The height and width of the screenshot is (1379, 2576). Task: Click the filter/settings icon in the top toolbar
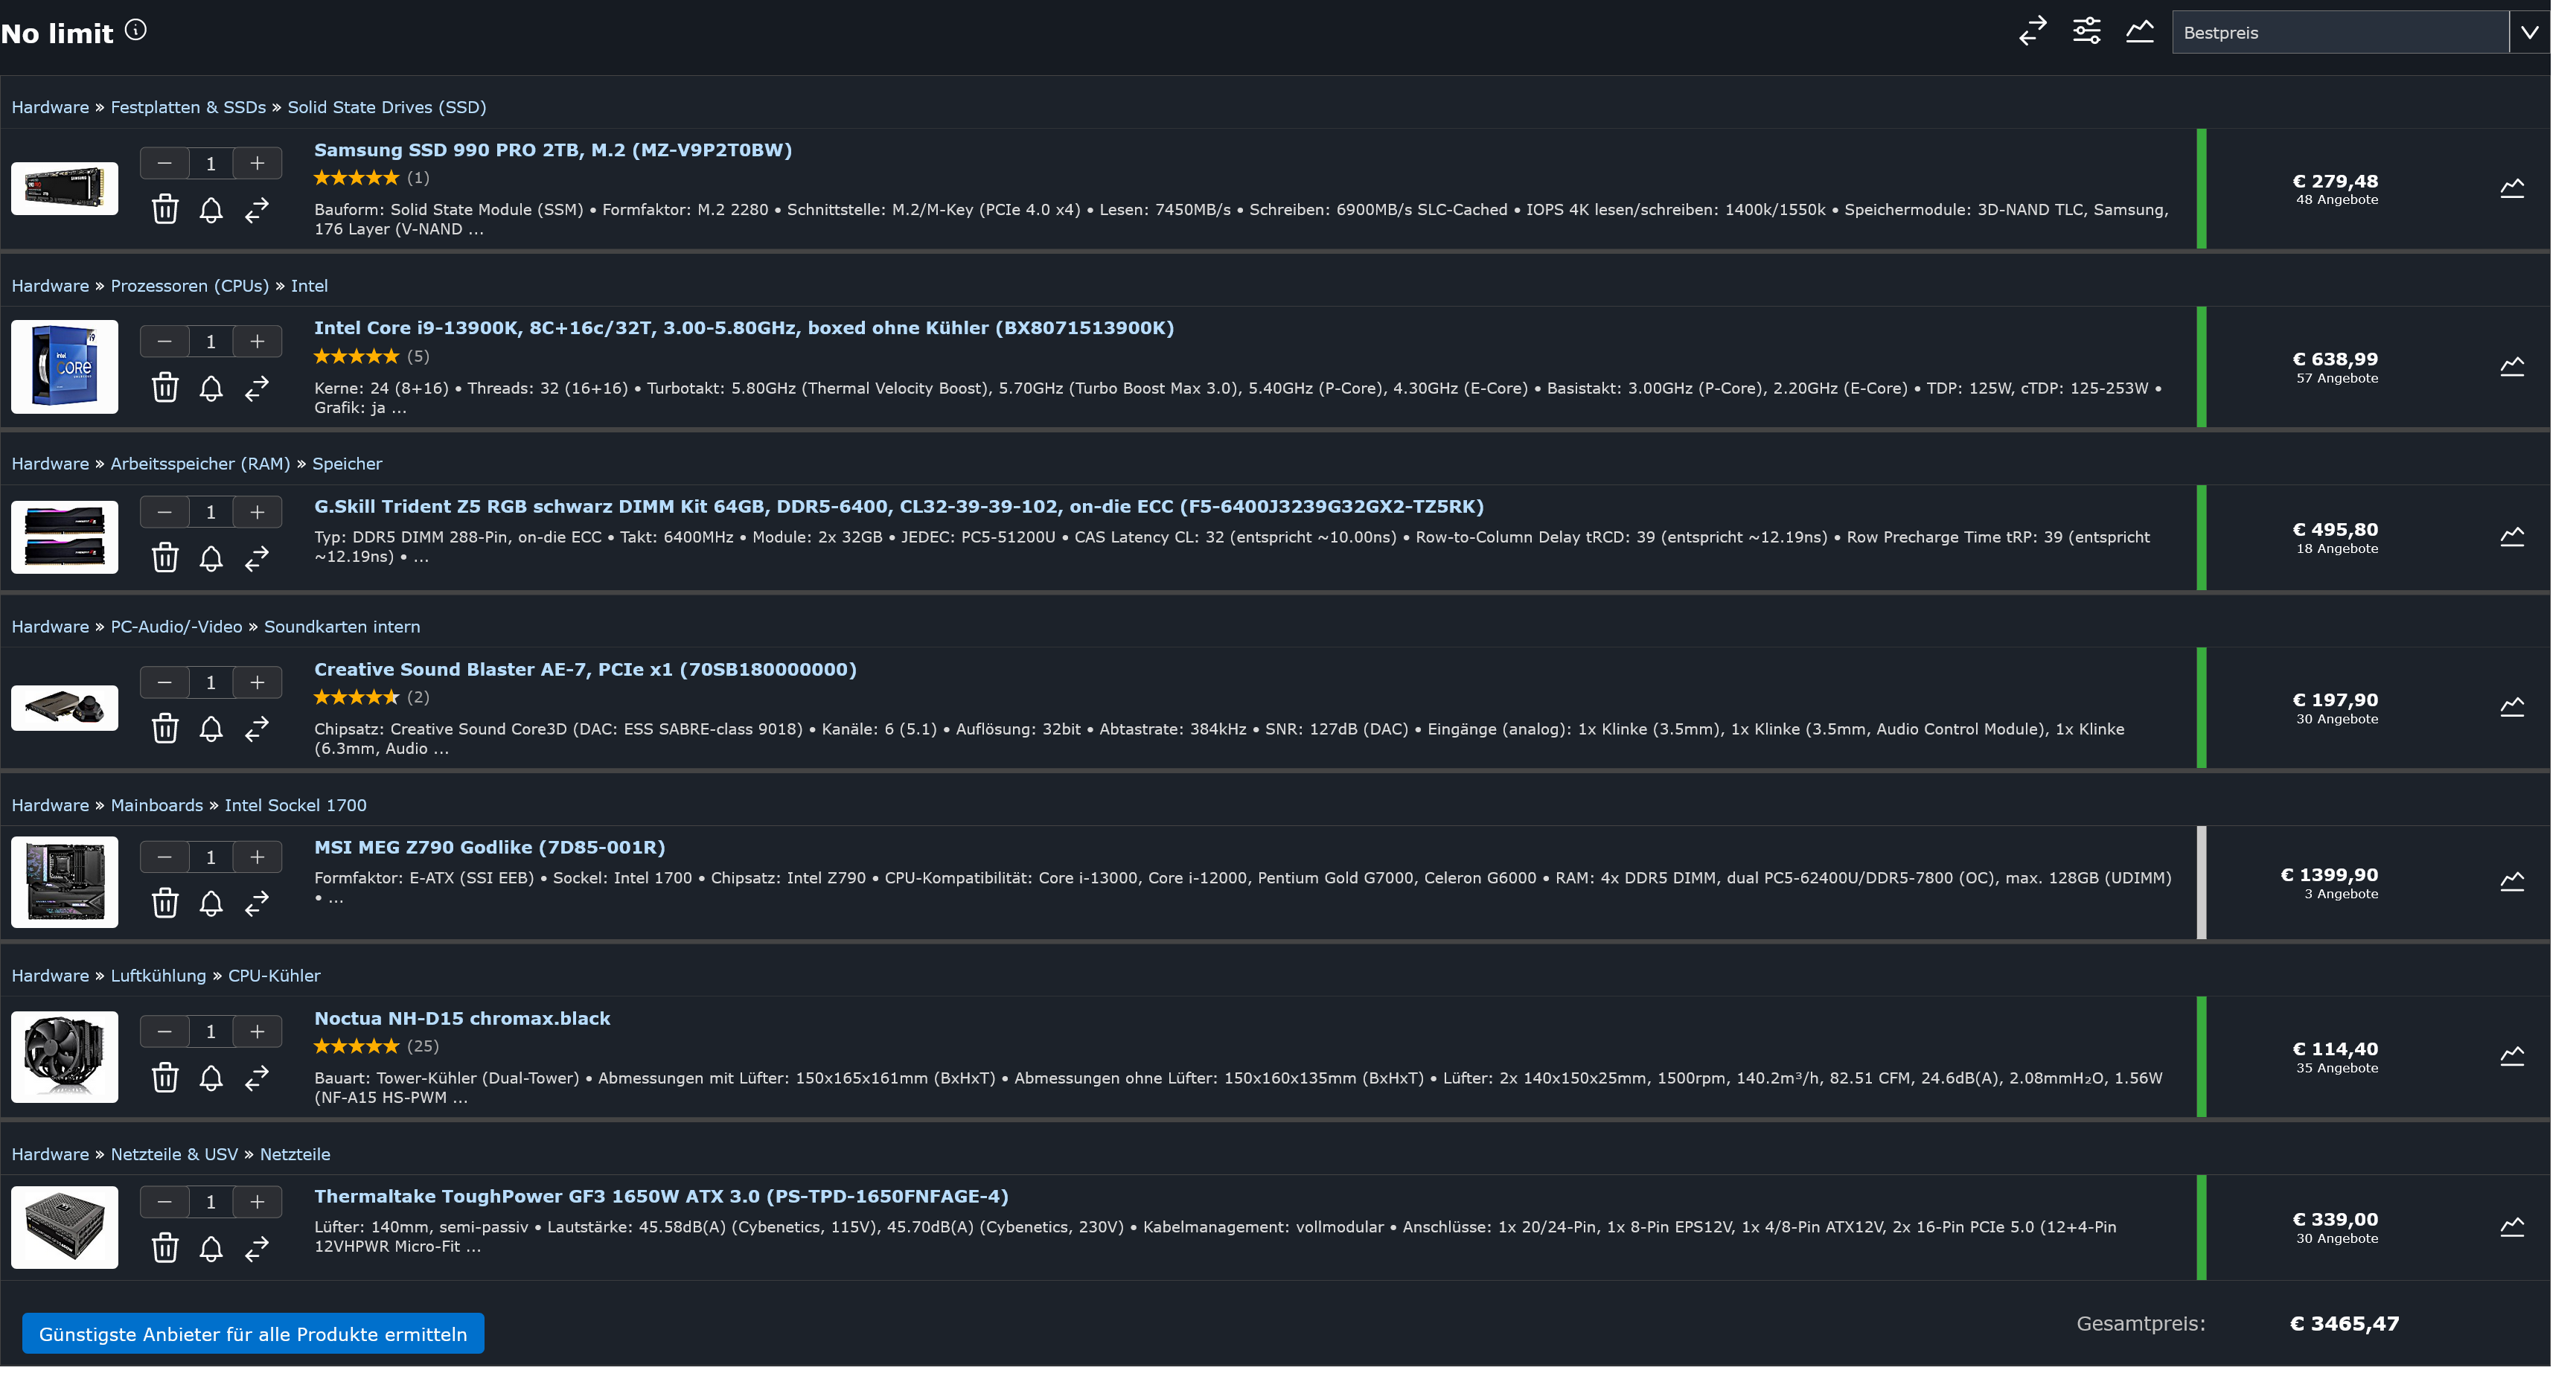point(2087,31)
